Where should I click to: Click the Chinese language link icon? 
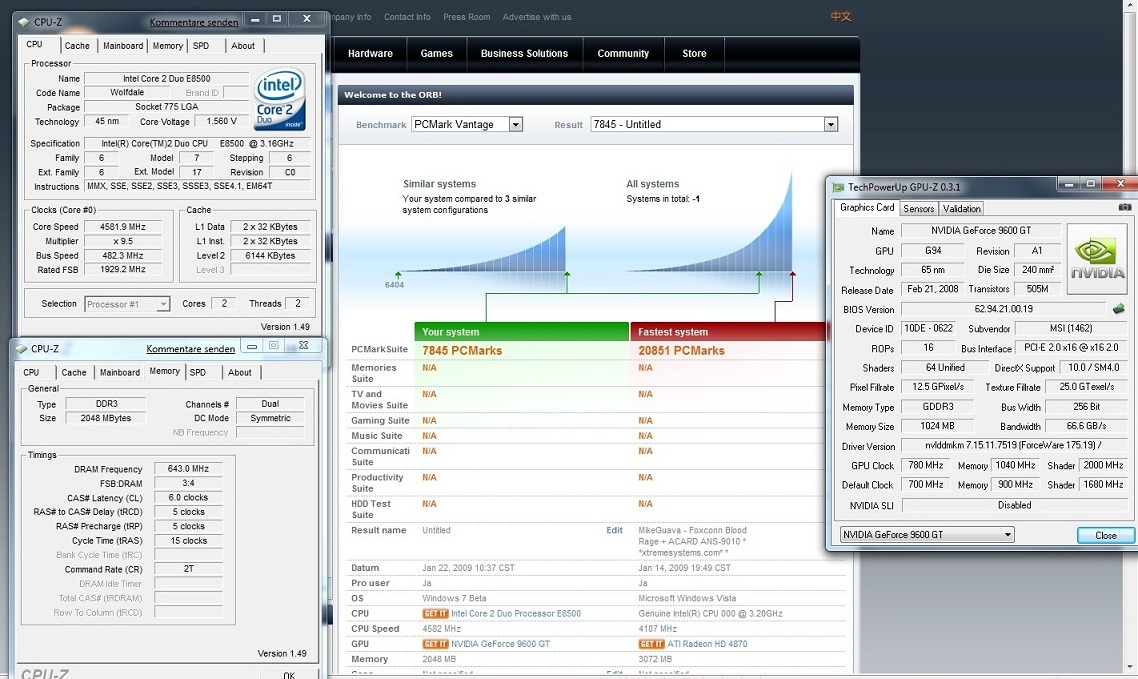pyautogui.click(x=840, y=17)
